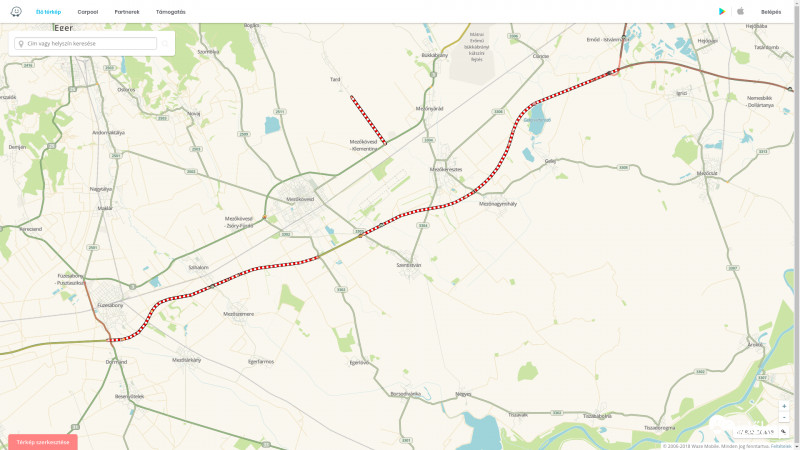Zoom out with the minus button
The width and height of the screenshot is (800, 450).
pos(784,417)
